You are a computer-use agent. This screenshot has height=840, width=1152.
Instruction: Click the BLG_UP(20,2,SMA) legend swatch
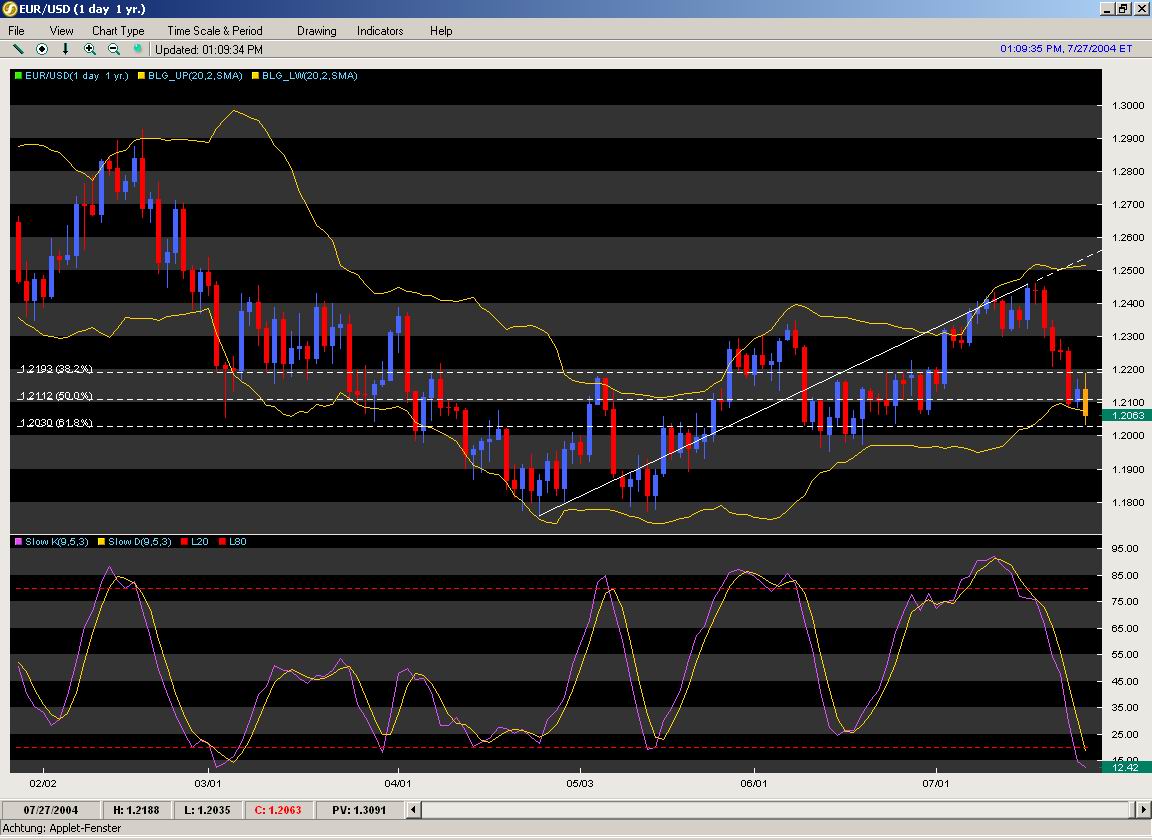click(x=141, y=76)
